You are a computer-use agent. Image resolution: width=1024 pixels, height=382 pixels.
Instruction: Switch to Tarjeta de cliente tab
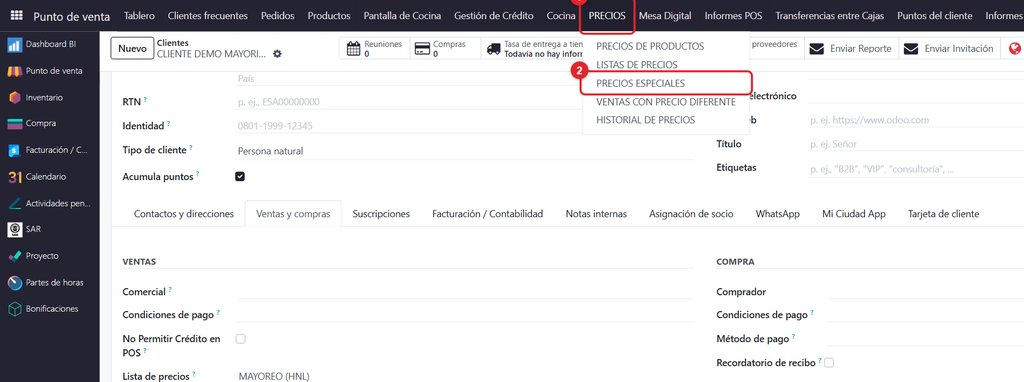click(943, 214)
